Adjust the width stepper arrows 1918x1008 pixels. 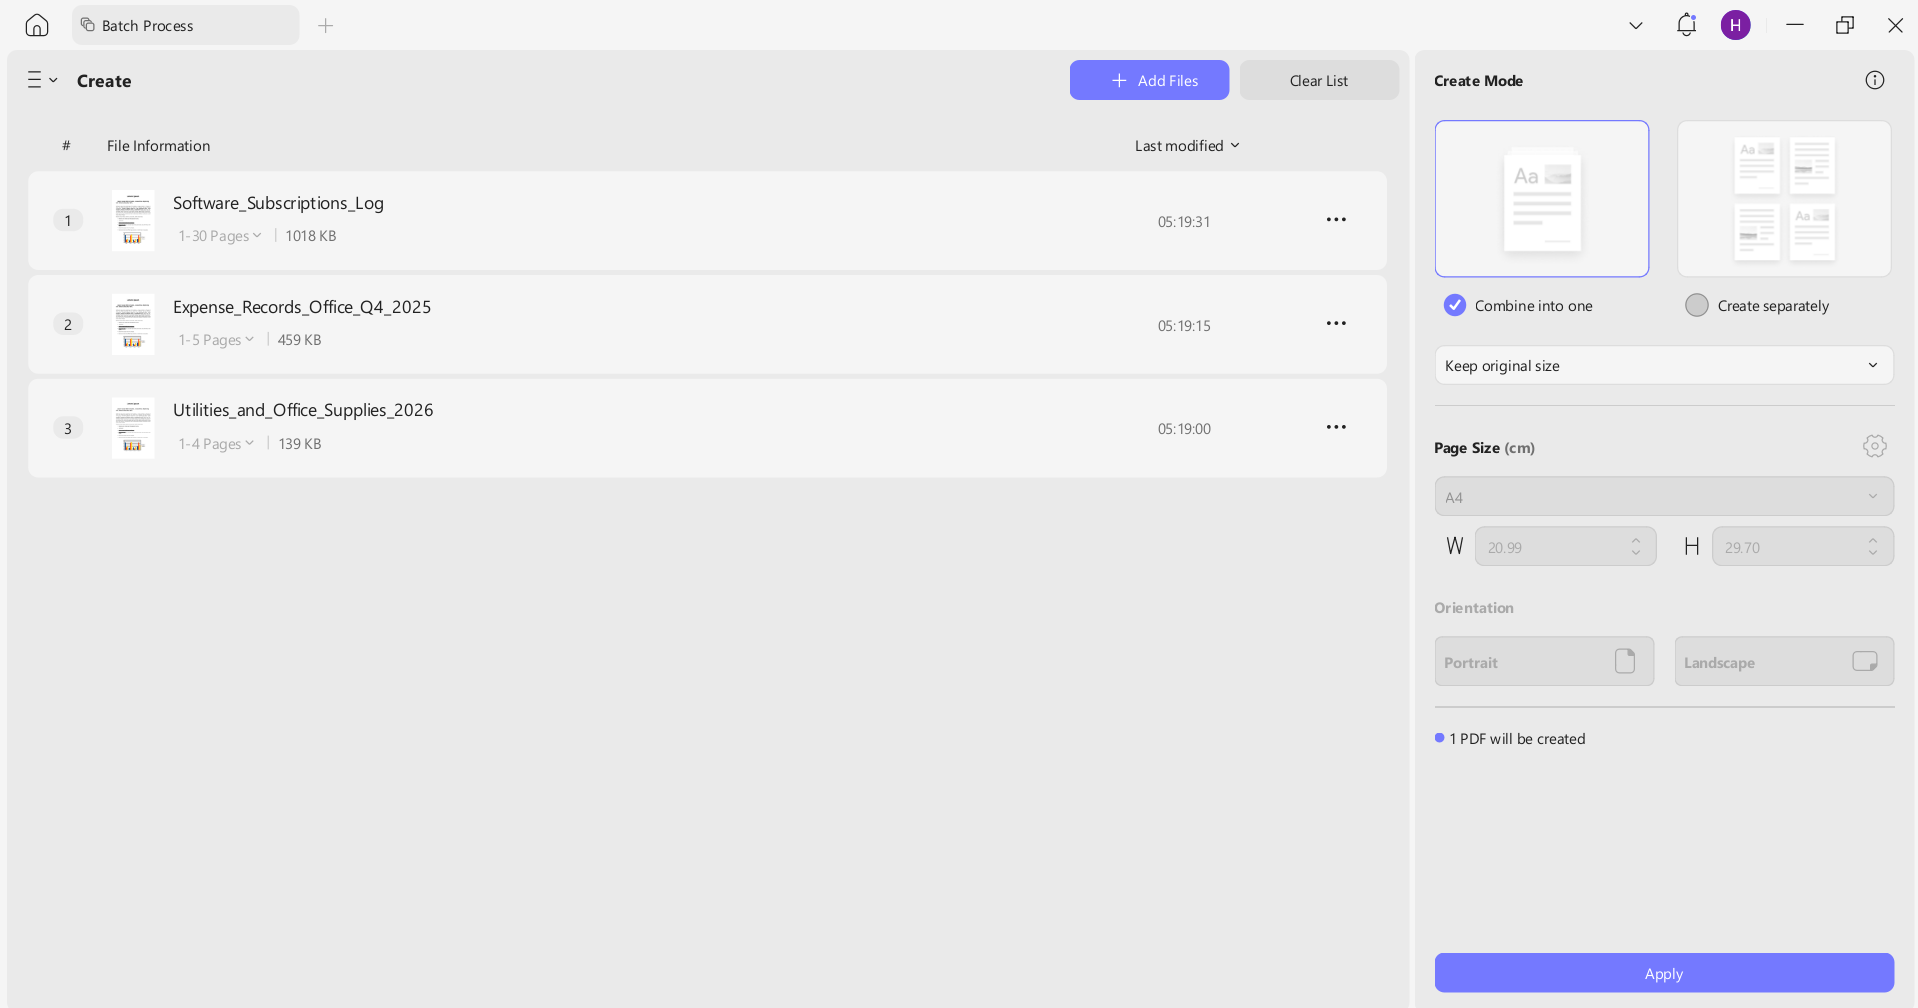[1636, 547]
